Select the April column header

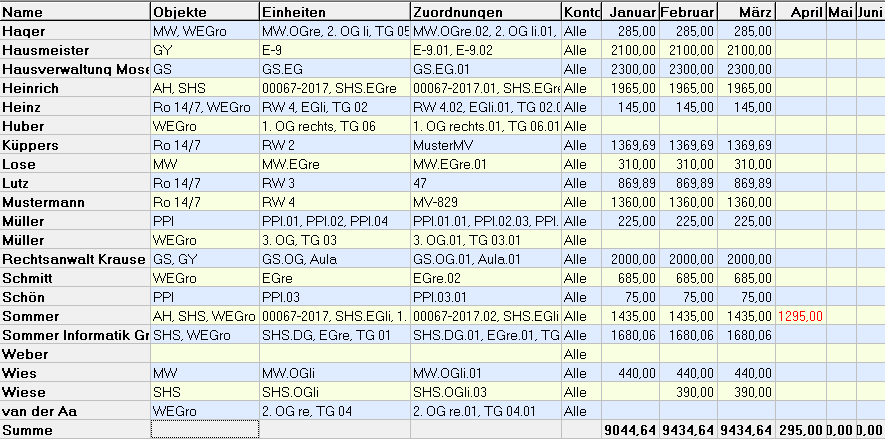click(801, 12)
